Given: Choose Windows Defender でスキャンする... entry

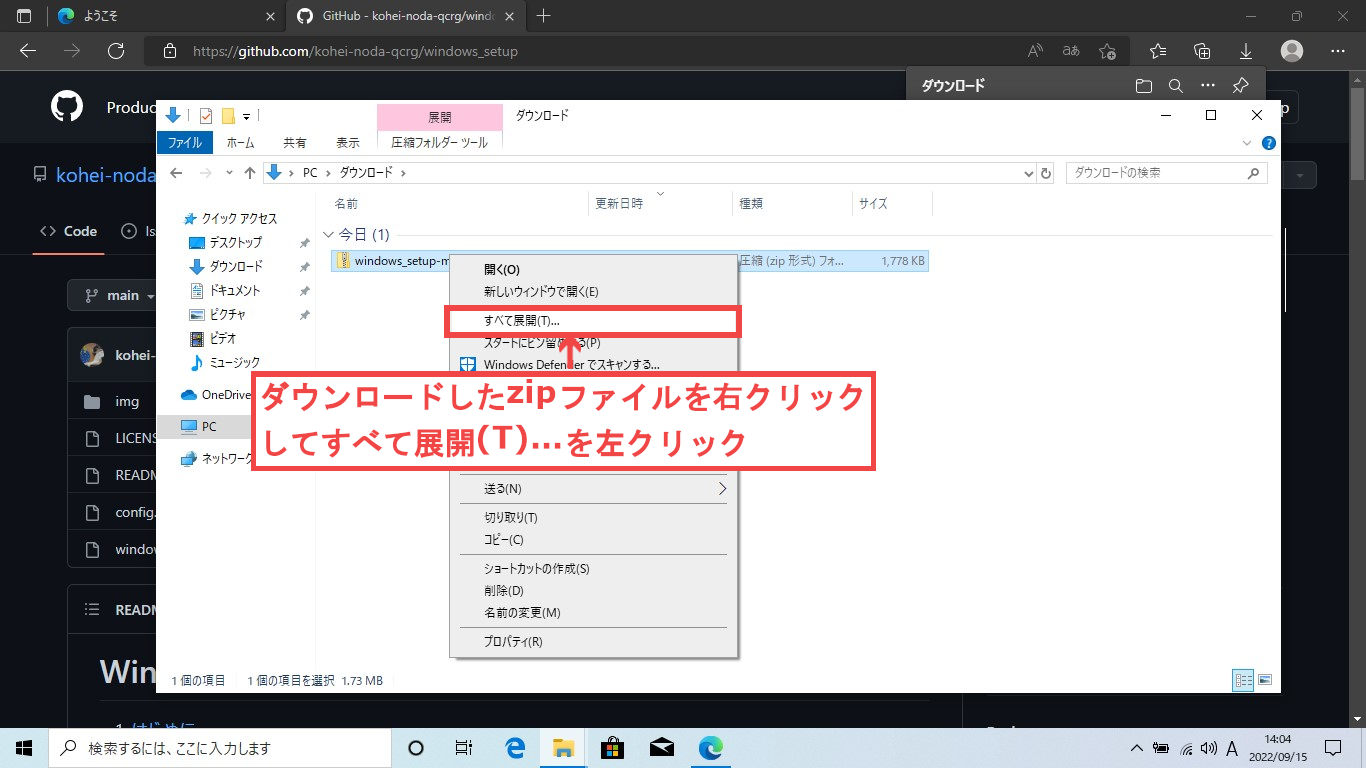Looking at the screenshot, I should (x=593, y=365).
